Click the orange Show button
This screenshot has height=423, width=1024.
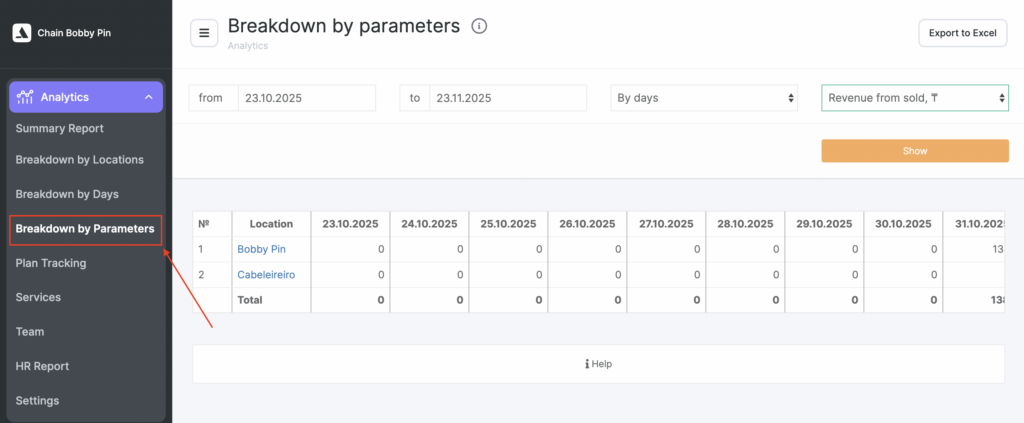[914, 151]
